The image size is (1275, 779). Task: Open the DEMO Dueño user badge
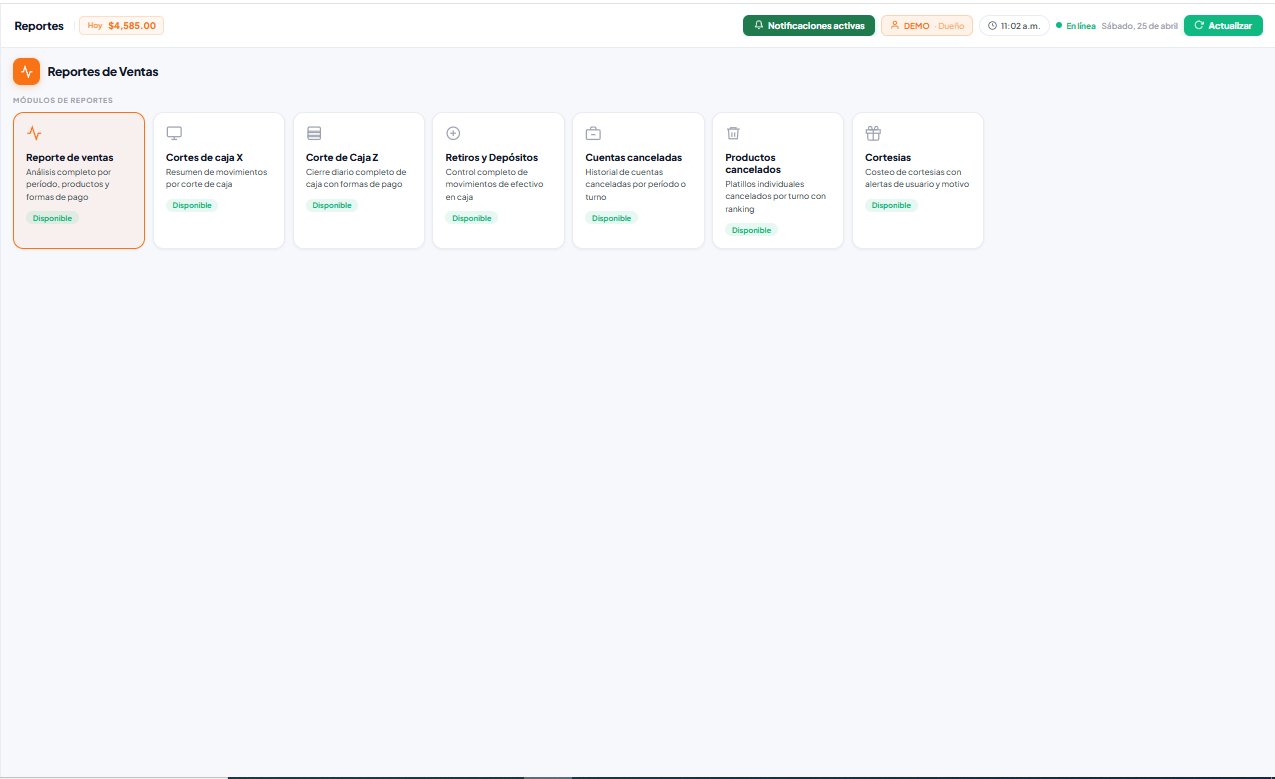926,26
